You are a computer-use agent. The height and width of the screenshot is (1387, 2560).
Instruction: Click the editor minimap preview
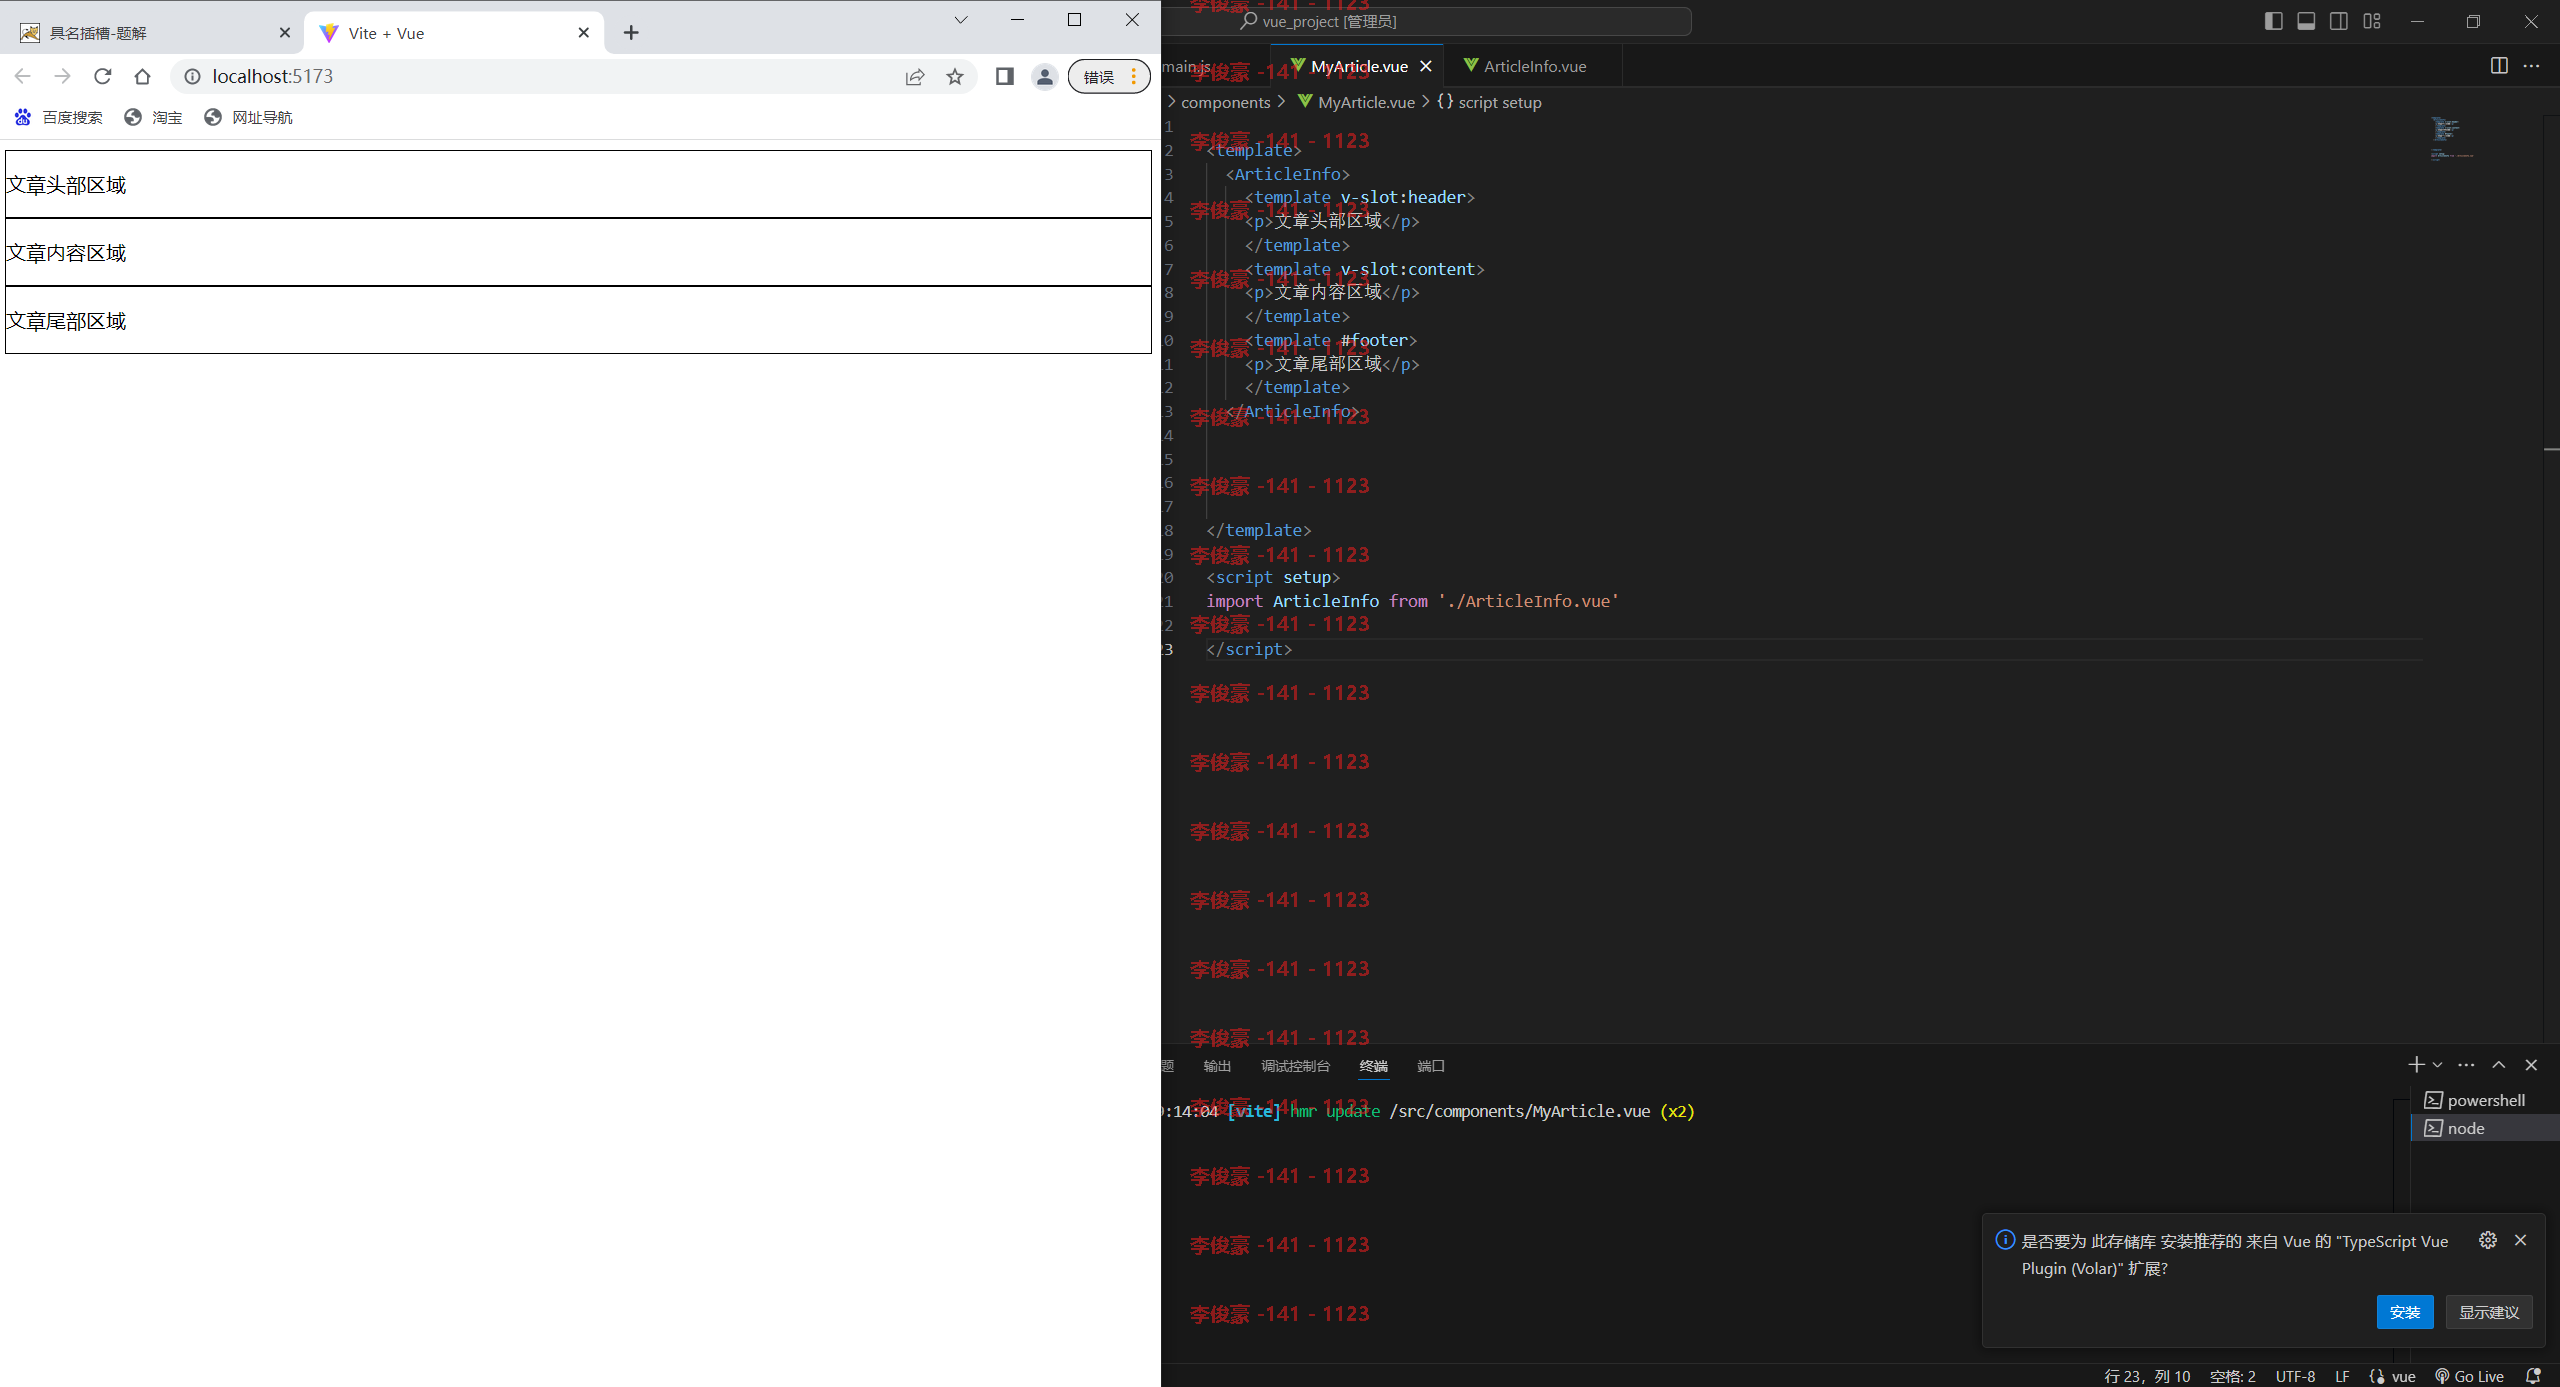[2452, 139]
